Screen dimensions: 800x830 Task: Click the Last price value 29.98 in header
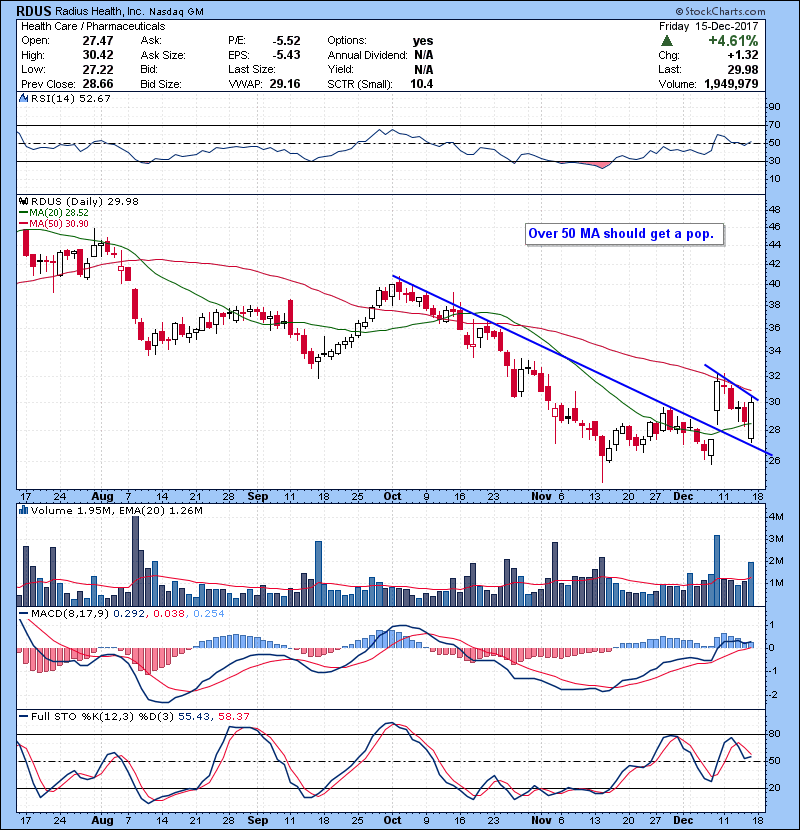click(x=742, y=69)
